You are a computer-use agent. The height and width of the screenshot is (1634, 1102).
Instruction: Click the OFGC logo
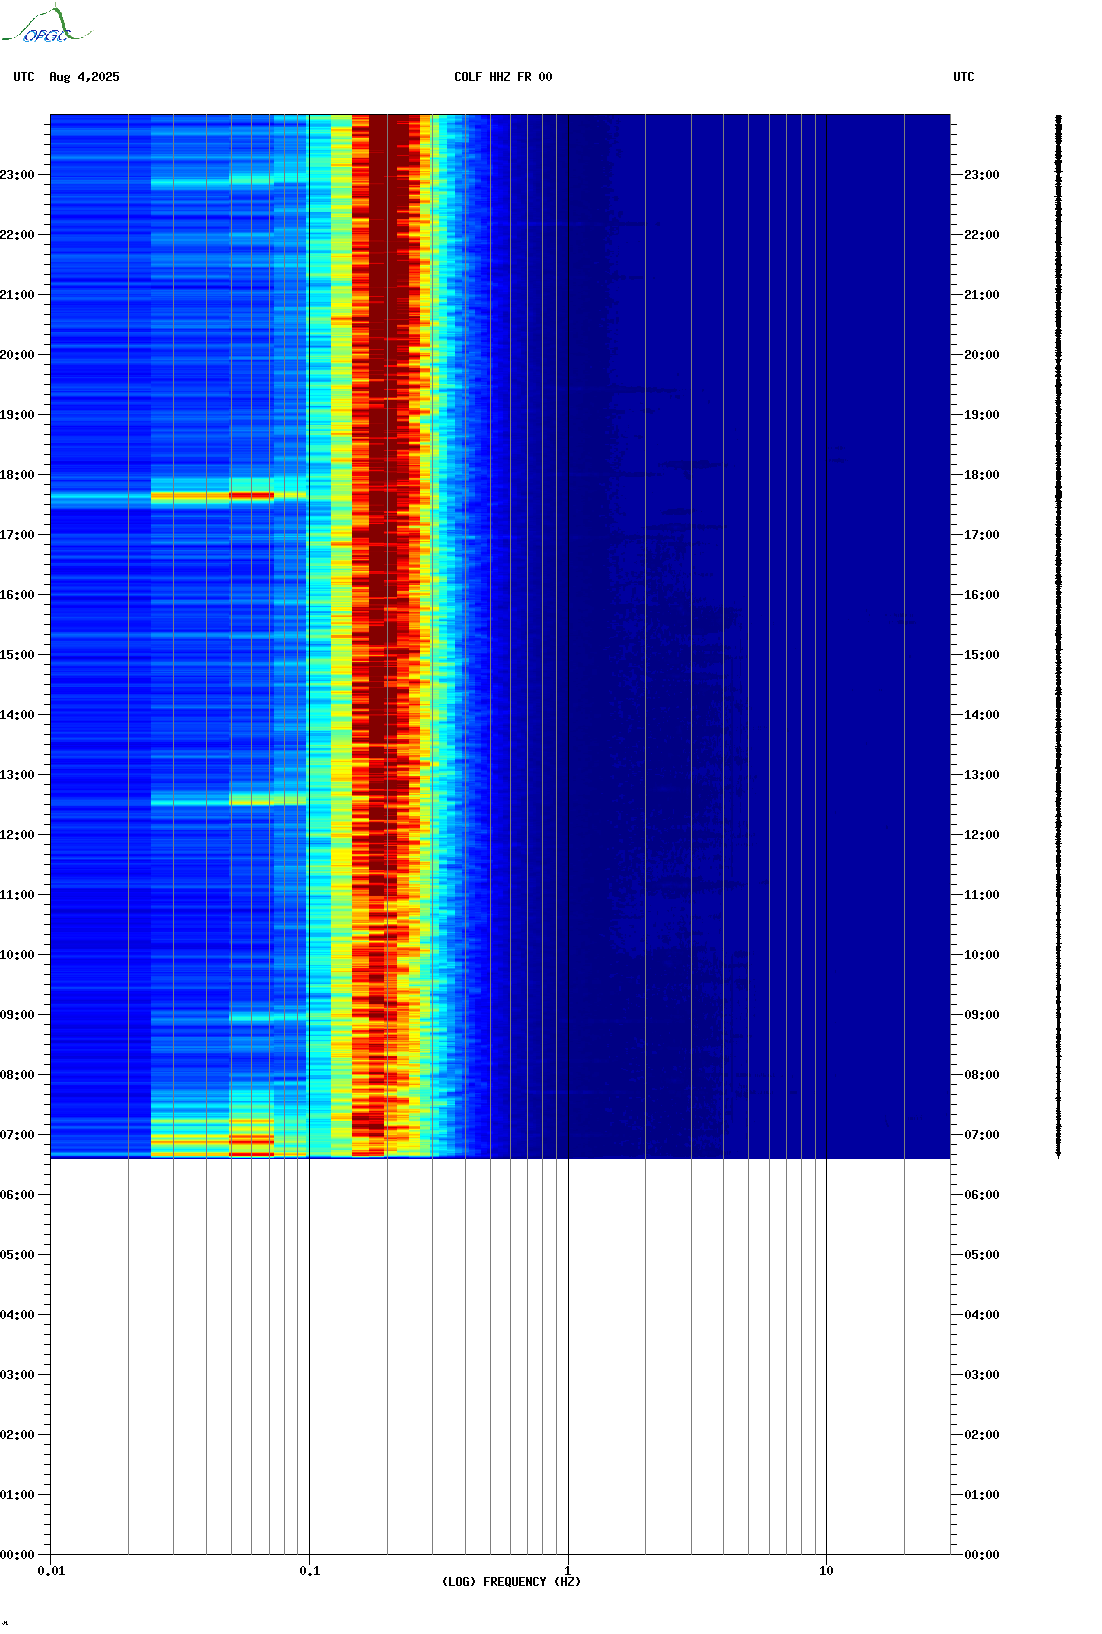(x=46, y=25)
